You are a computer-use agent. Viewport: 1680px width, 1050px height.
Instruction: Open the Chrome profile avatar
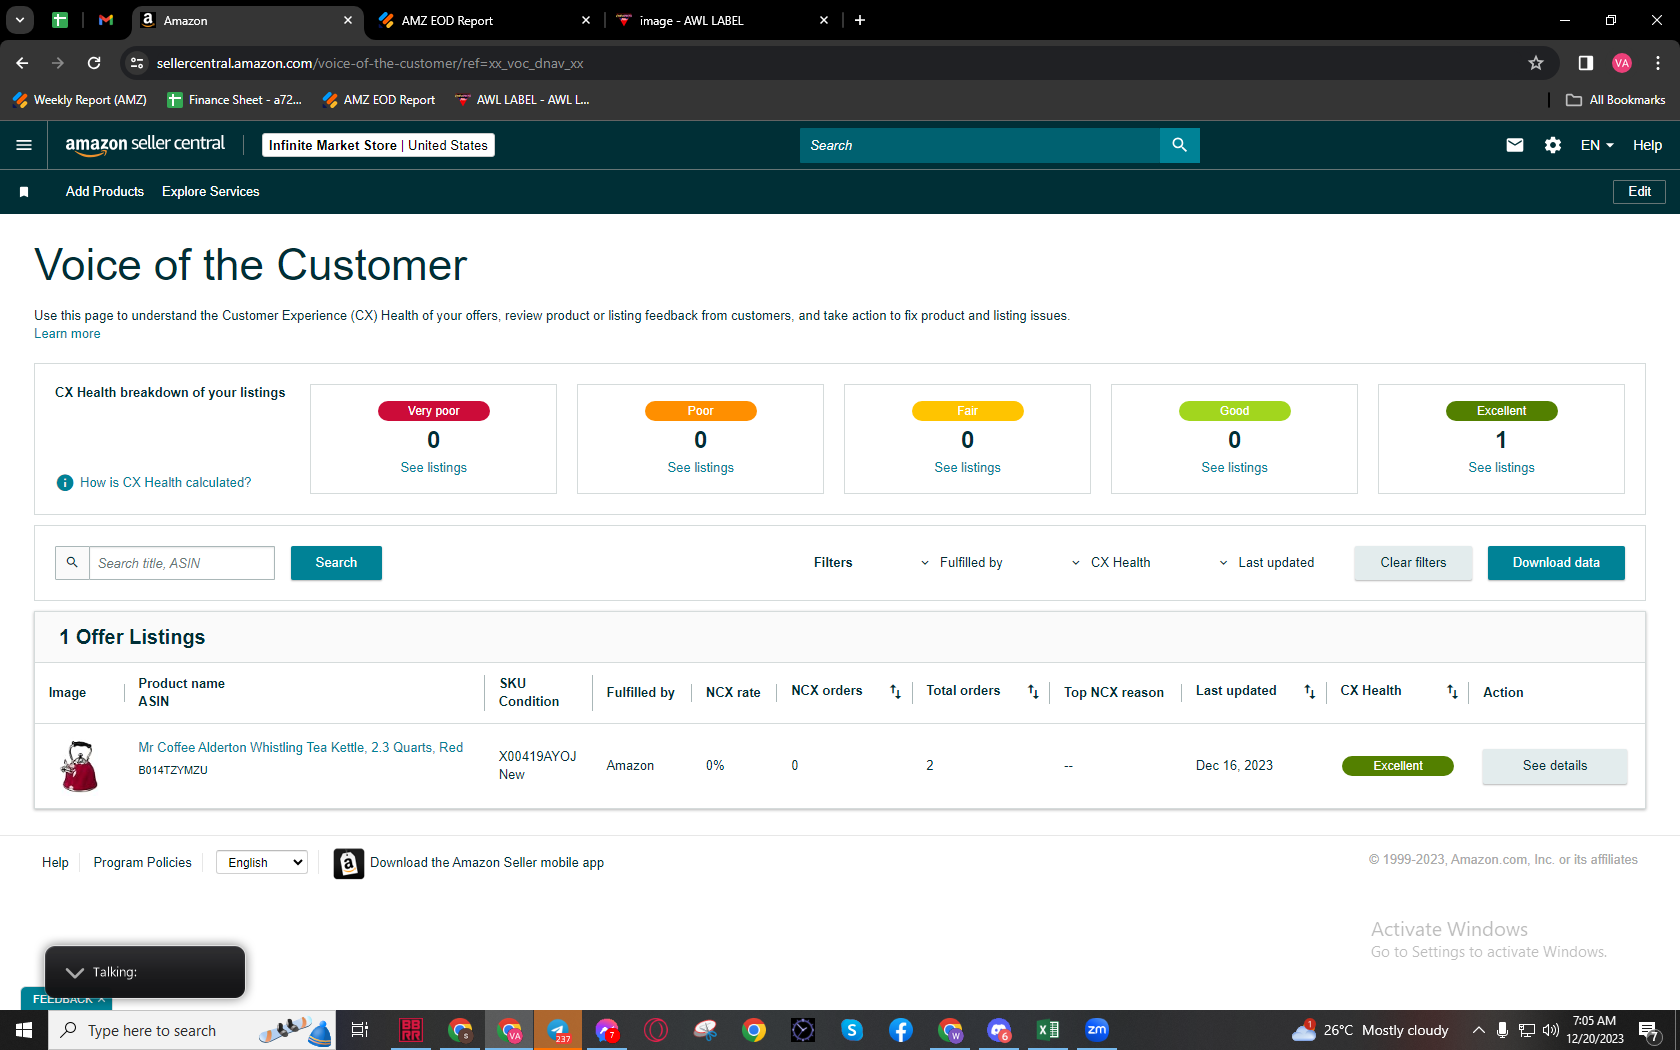pos(1622,63)
